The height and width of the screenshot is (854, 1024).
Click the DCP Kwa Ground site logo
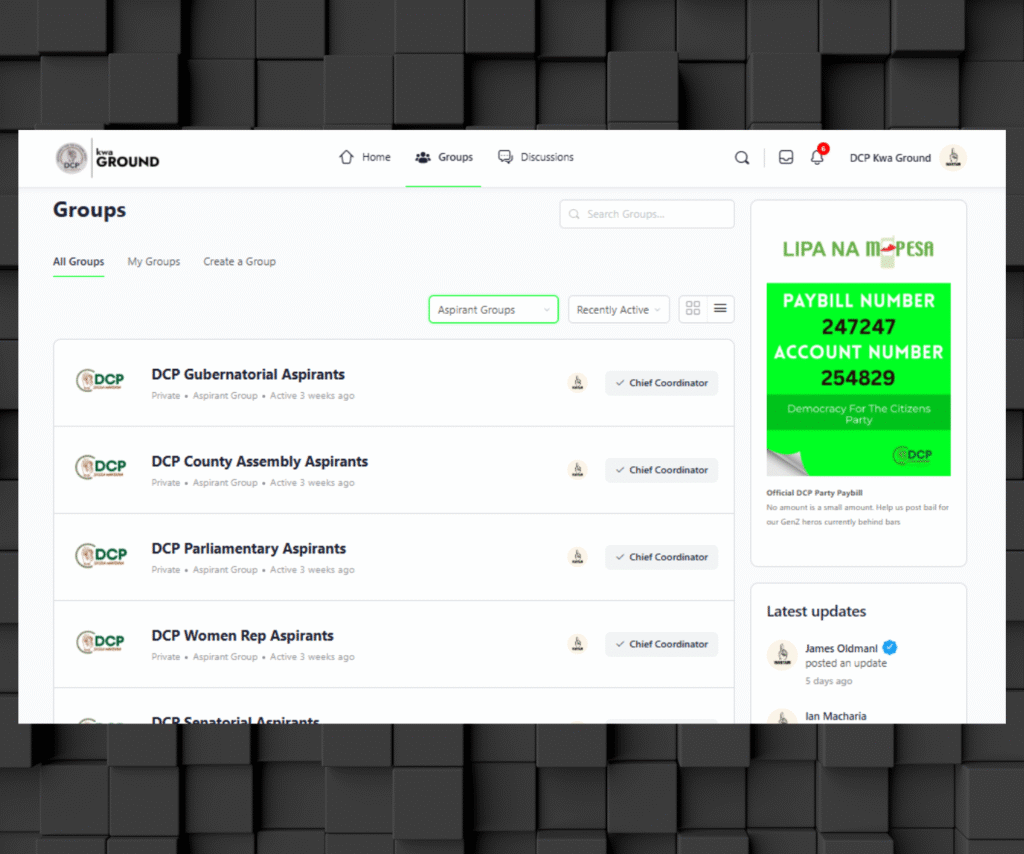coord(108,158)
